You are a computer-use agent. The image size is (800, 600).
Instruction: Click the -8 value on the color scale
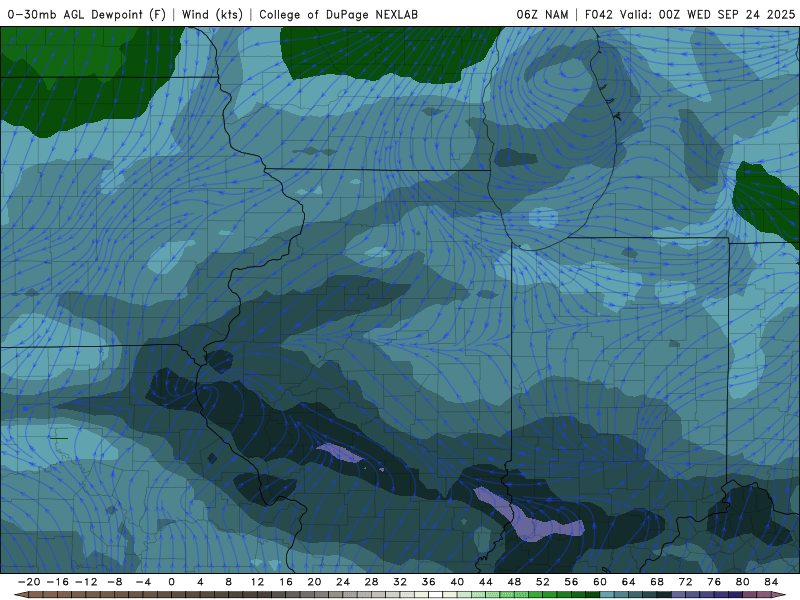[114, 582]
